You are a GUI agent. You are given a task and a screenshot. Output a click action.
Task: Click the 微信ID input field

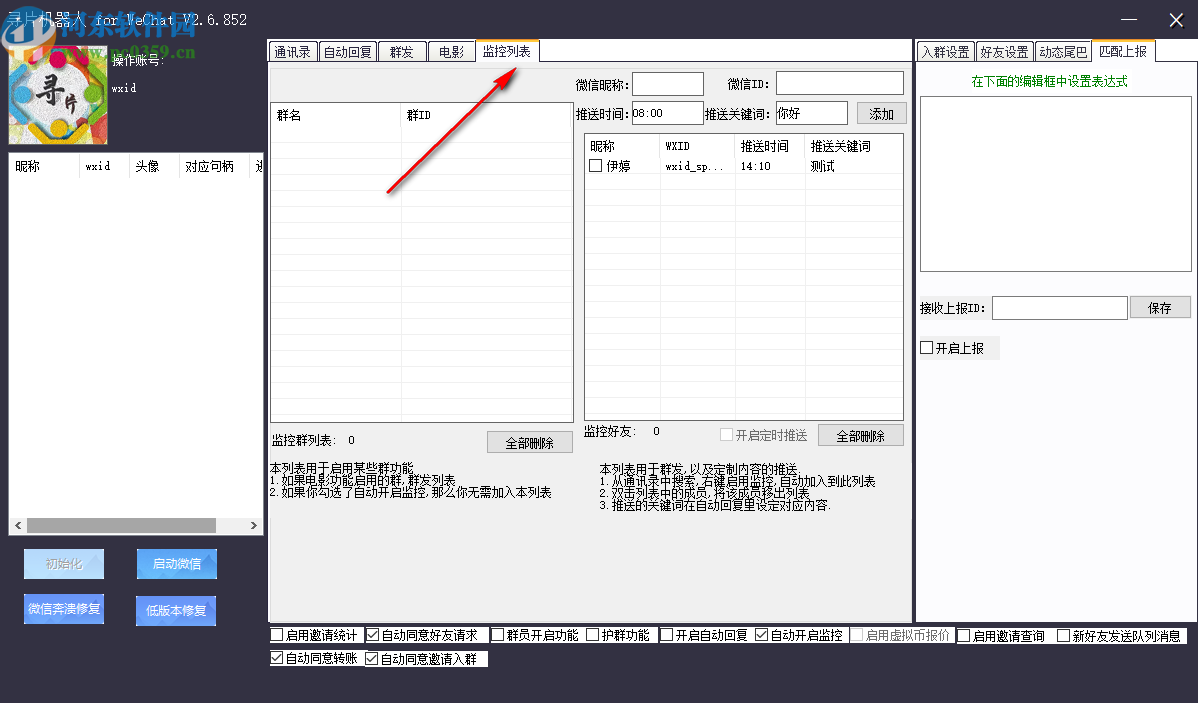click(x=840, y=83)
